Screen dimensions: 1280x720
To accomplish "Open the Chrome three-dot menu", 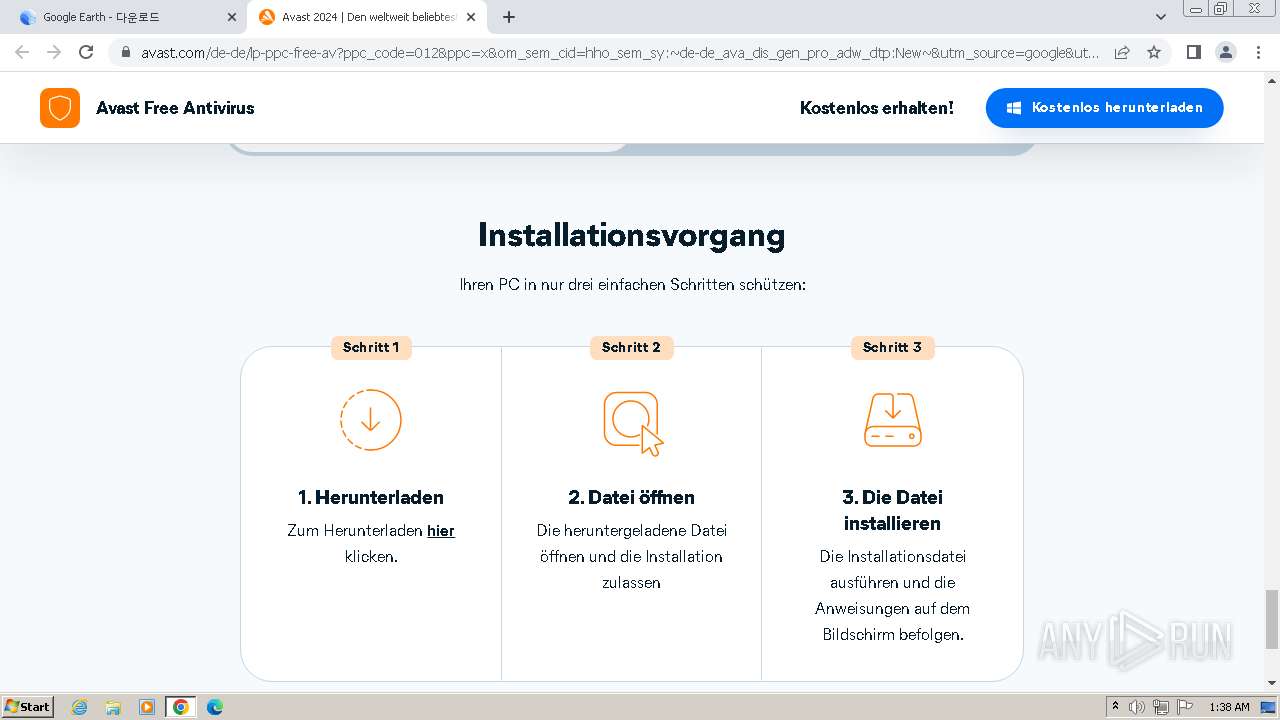I will tap(1257, 52).
